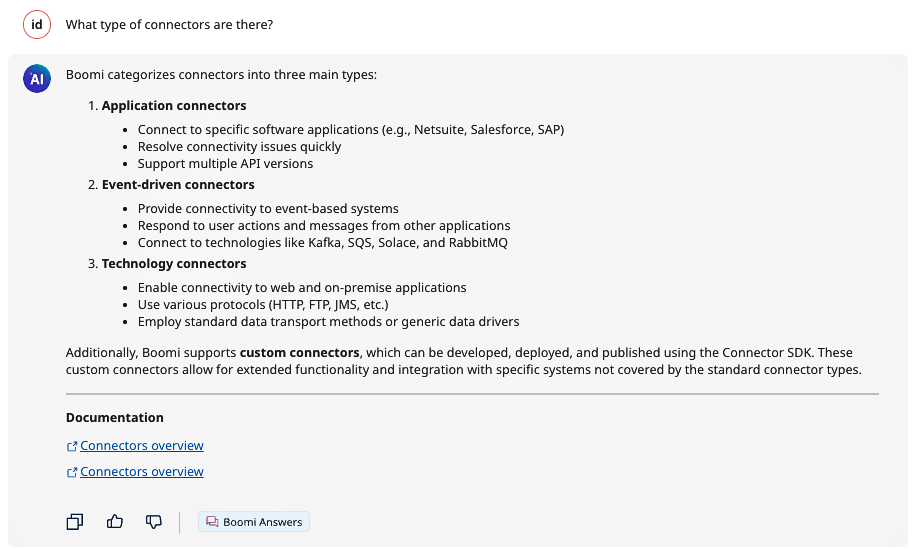Image resolution: width=913 pixels, height=549 pixels.
Task: Click 'Enable connectivity to web and on-premise applications'
Action: pos(302,288)
